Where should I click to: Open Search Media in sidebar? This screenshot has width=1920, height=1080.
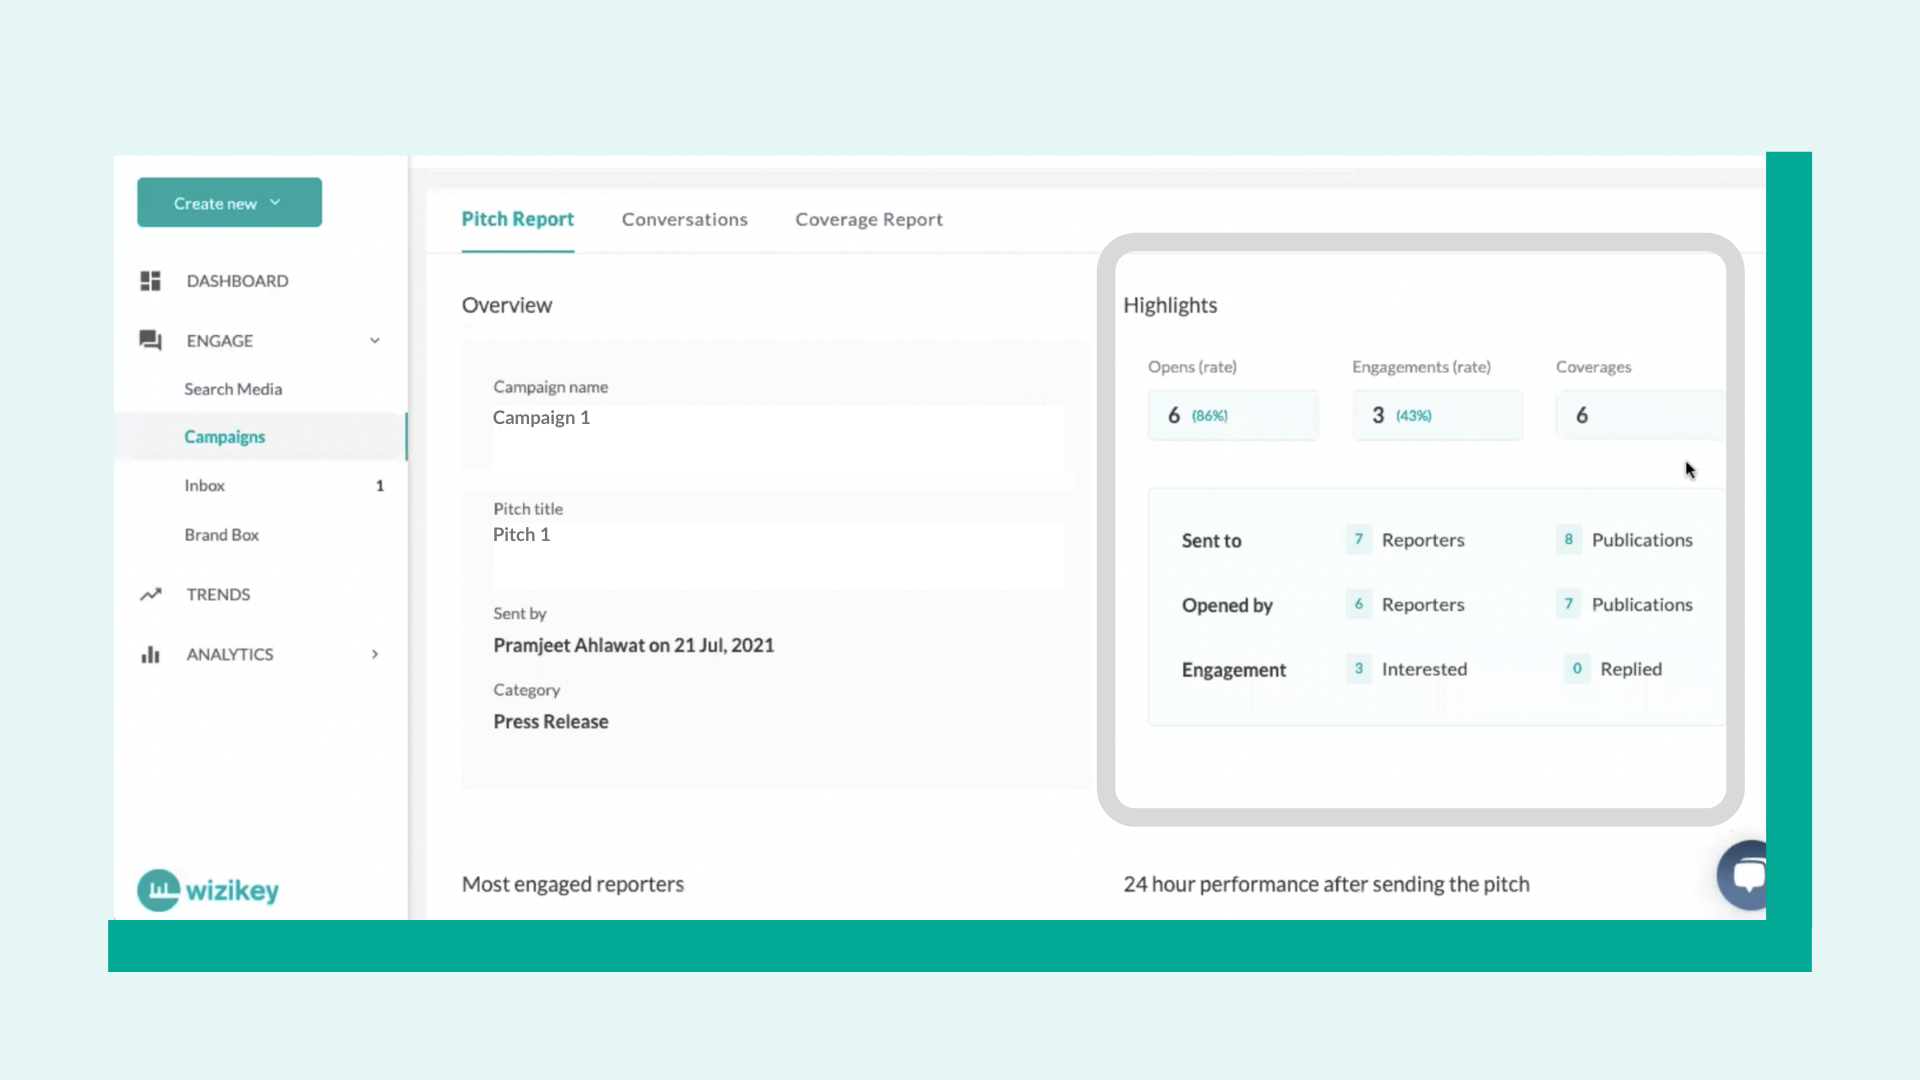[233, 389]
